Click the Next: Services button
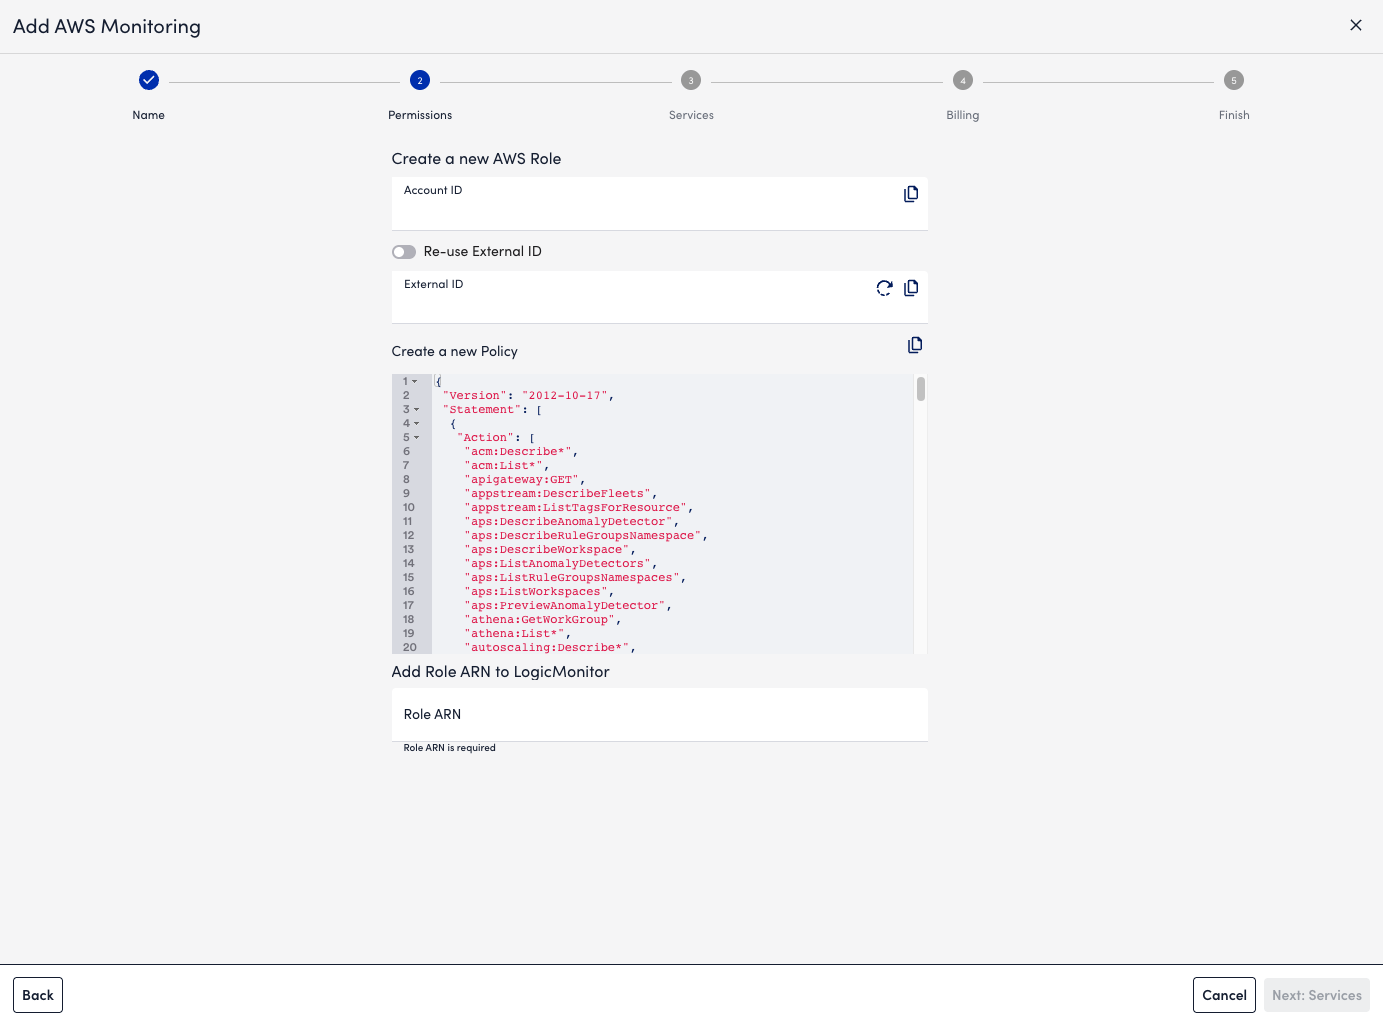 [1316, 995]
